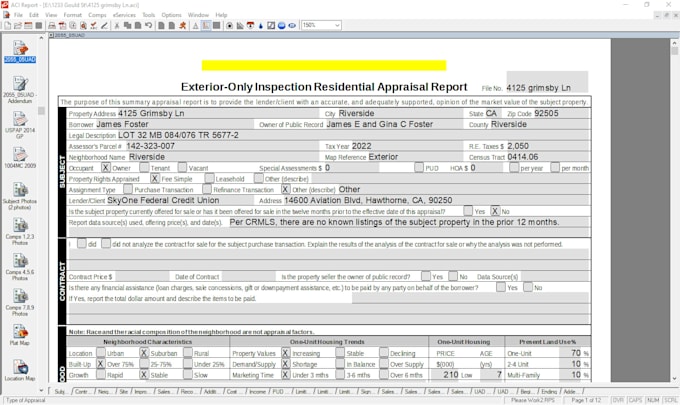Click the Census Tract 0414.06 value
Image resolution: width=680 pixels, height=405 pixels.
tap(523, 157)
